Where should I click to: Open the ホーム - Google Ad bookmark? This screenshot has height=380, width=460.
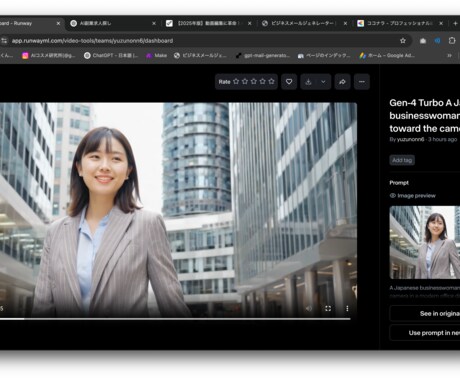pyautogui.click(x=387, y=55)
